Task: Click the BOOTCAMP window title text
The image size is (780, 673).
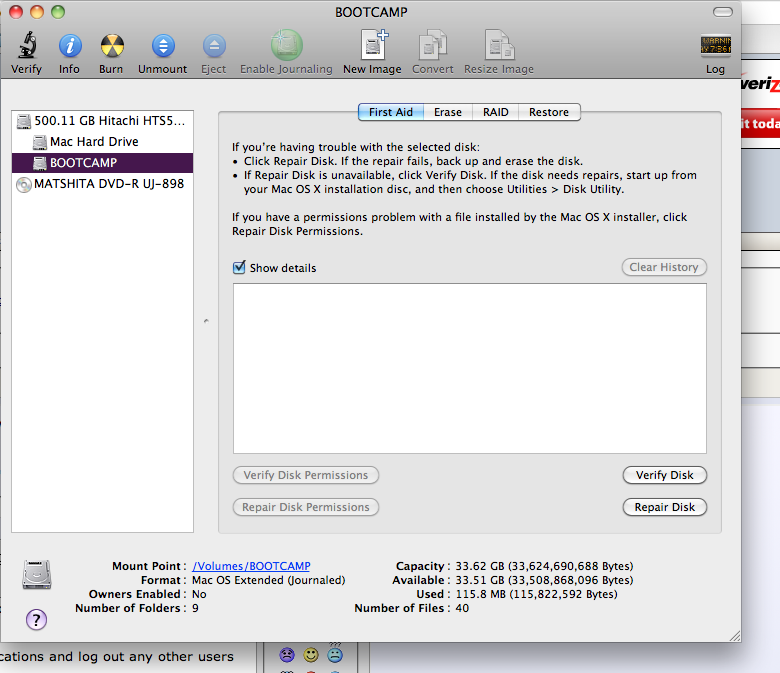Action: [371, 12]
